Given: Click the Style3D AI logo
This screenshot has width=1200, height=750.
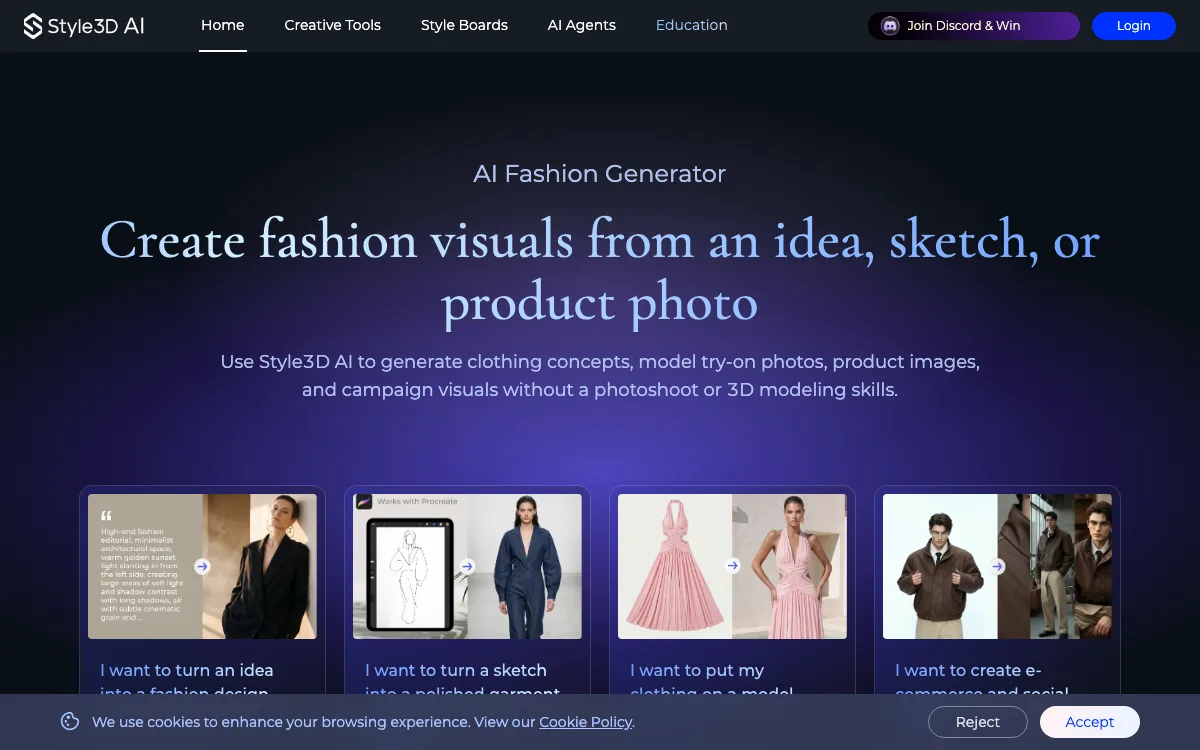Looking at the screenshot, I should (84, 26).
